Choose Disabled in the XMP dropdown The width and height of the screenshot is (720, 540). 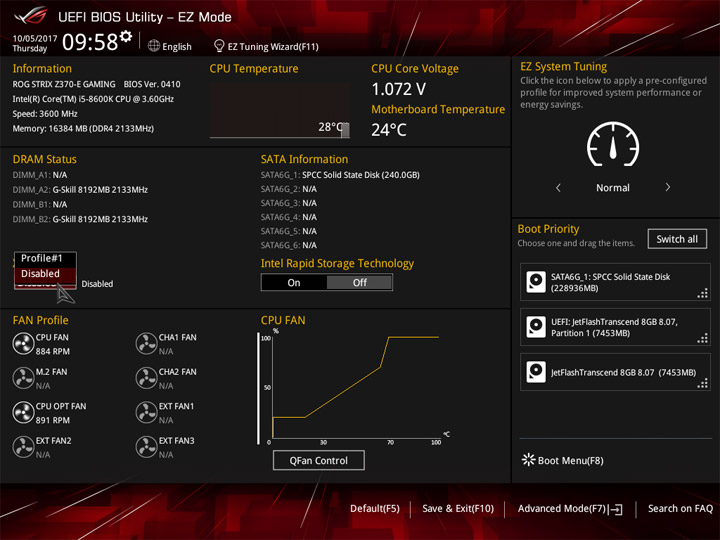pos(45,274)
